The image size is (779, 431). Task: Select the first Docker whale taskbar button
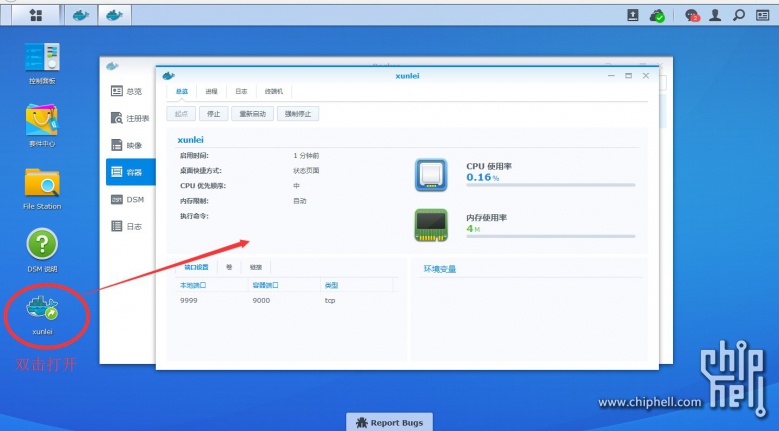point(81,15)
